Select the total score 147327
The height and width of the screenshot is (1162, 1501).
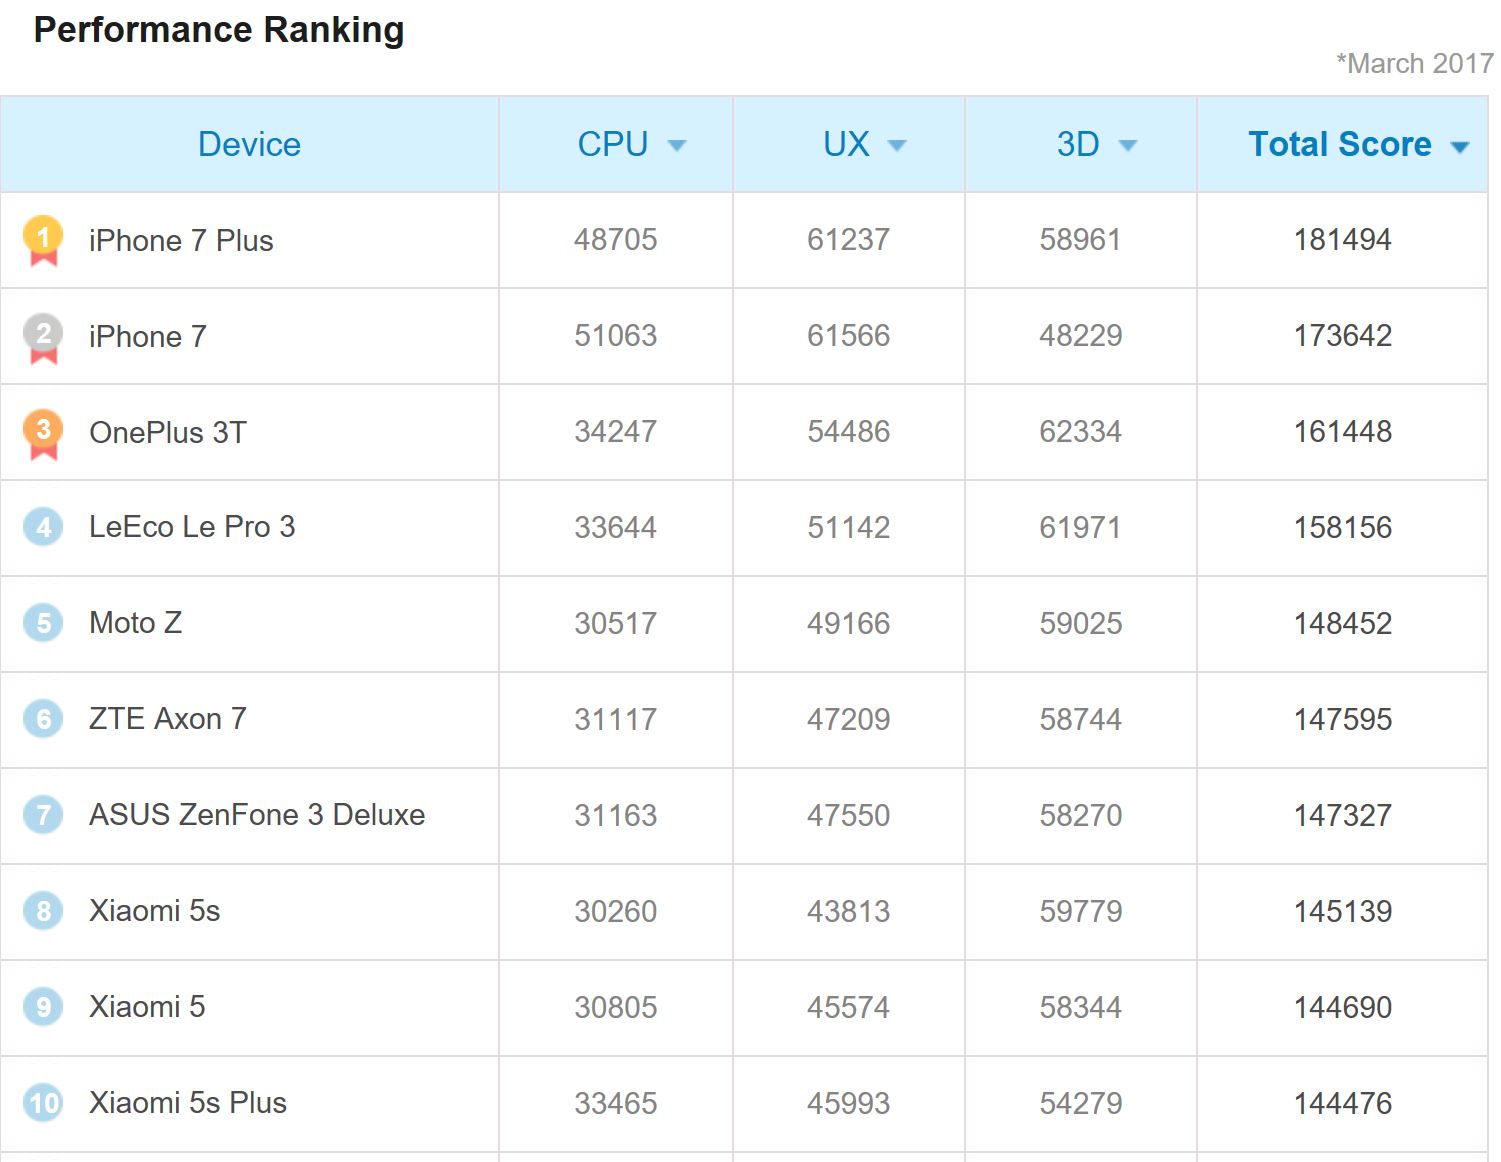pos(1343,816)
